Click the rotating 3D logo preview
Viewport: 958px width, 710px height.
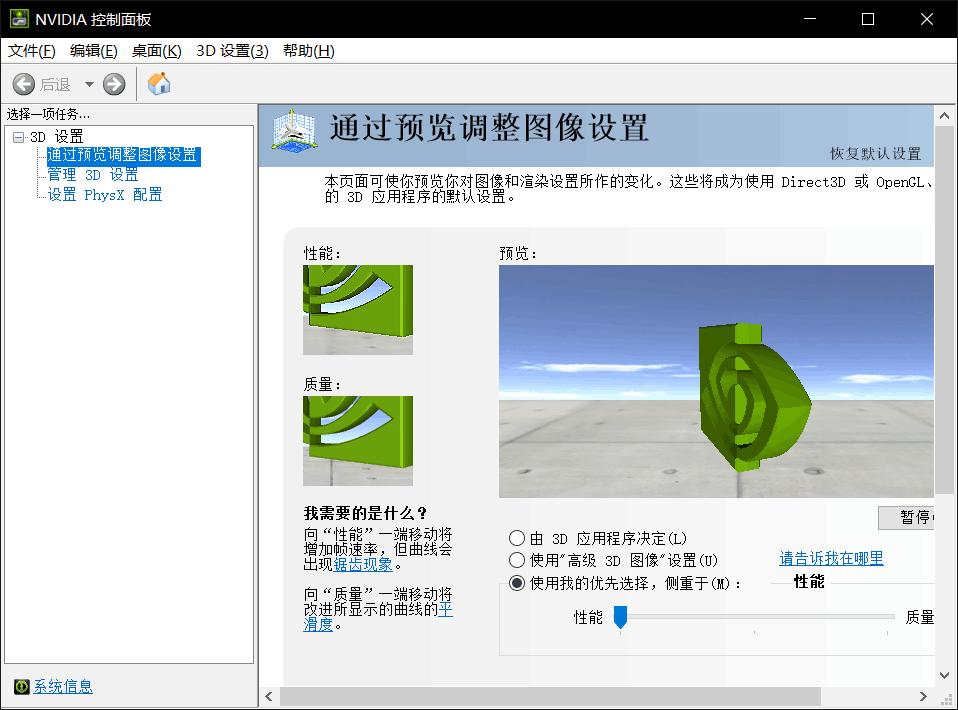click(x=716, y=381)
